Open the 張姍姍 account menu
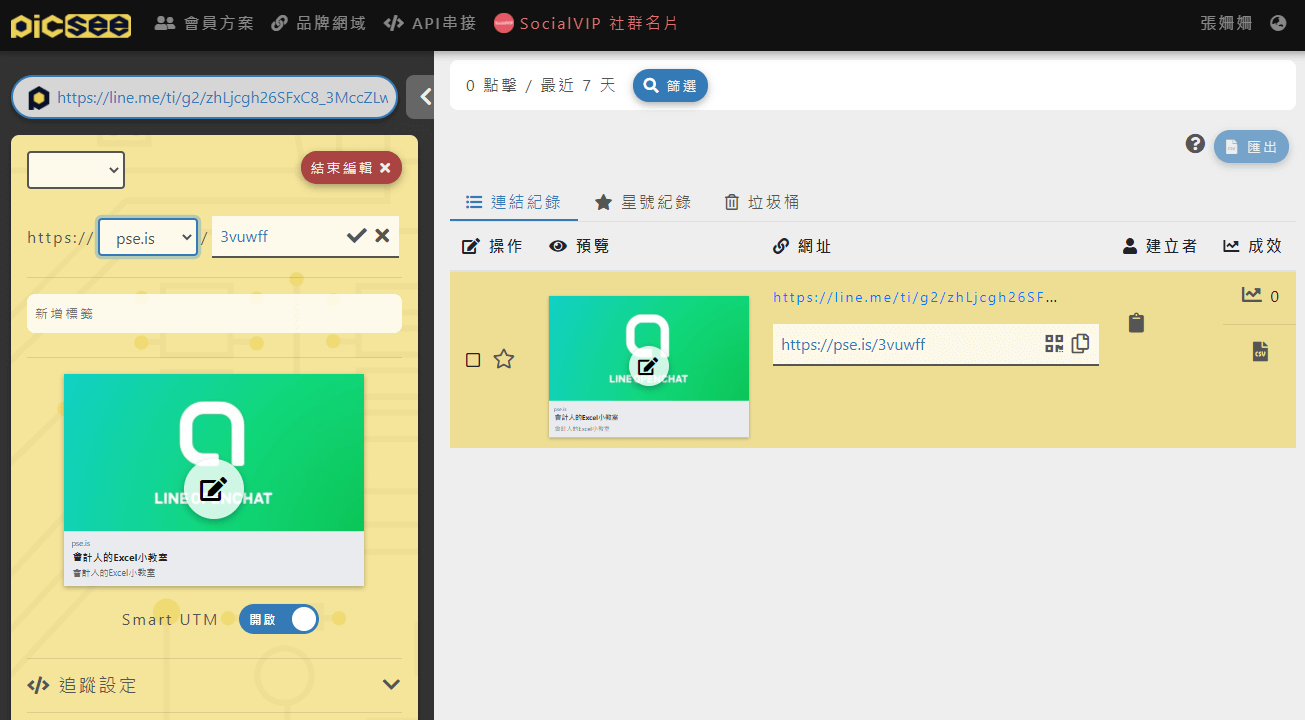Viewport: 1305px width, 720px height. tap(1226, 23)
